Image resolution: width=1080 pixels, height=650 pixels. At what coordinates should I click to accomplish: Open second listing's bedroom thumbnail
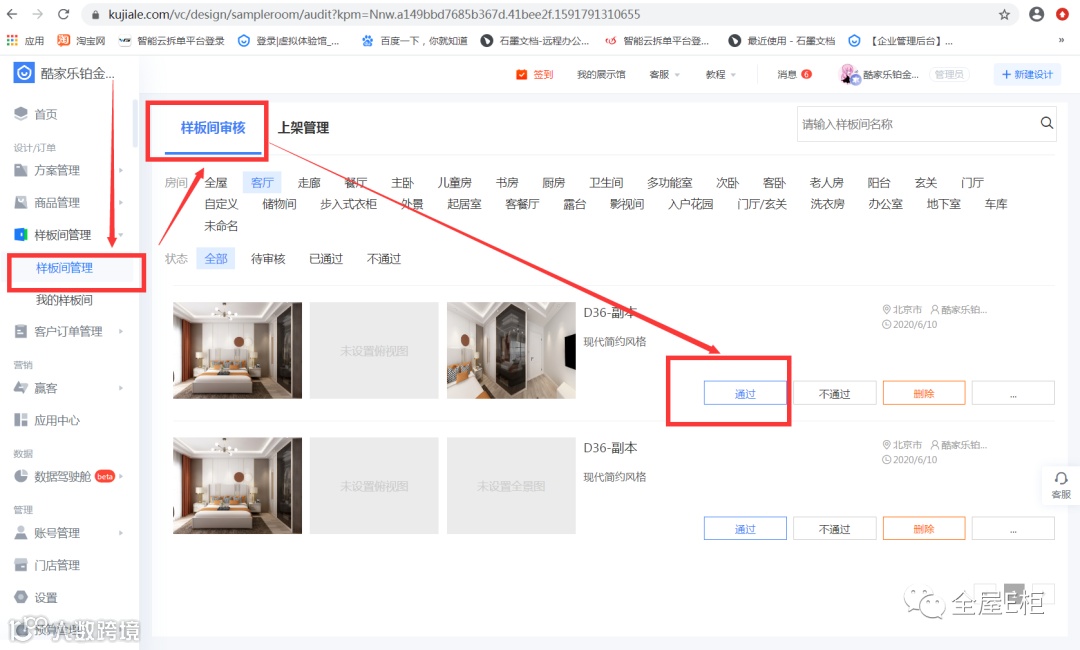[237, 485]
